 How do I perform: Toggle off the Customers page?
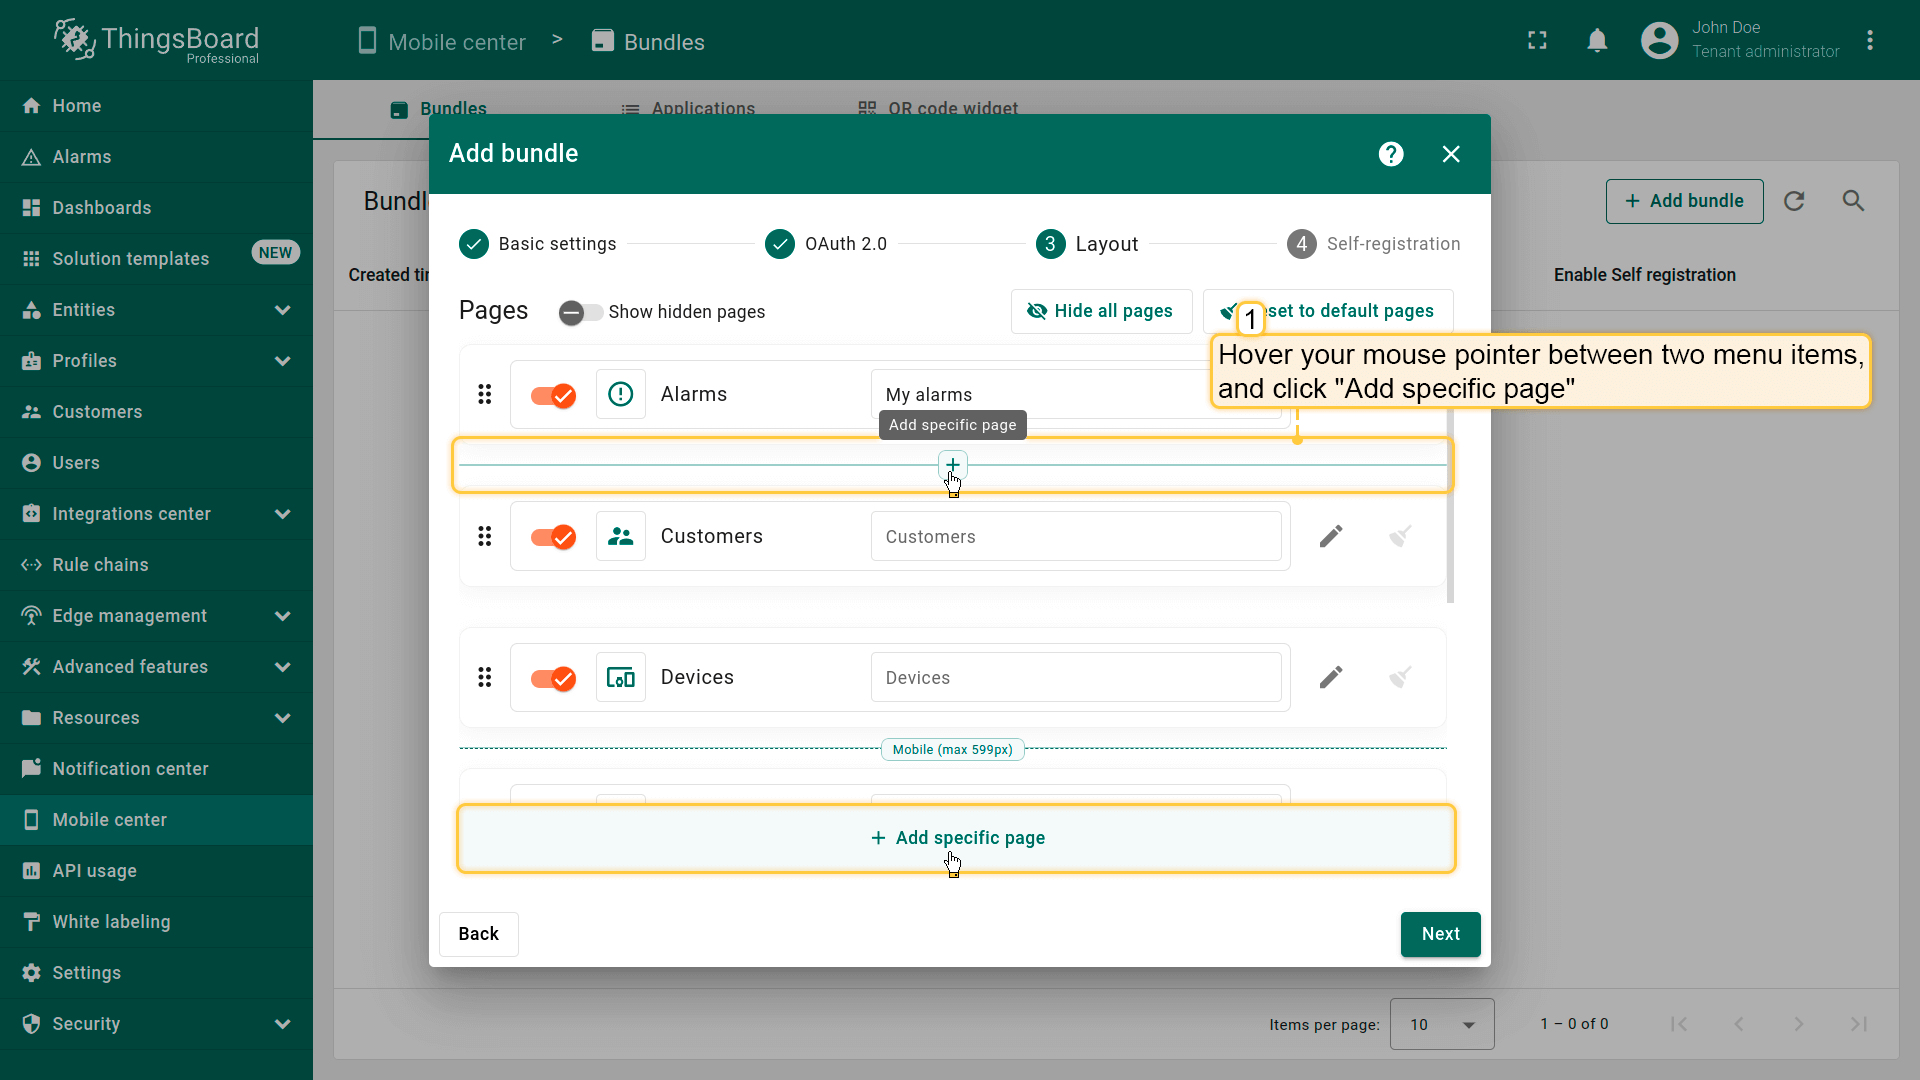553,537
